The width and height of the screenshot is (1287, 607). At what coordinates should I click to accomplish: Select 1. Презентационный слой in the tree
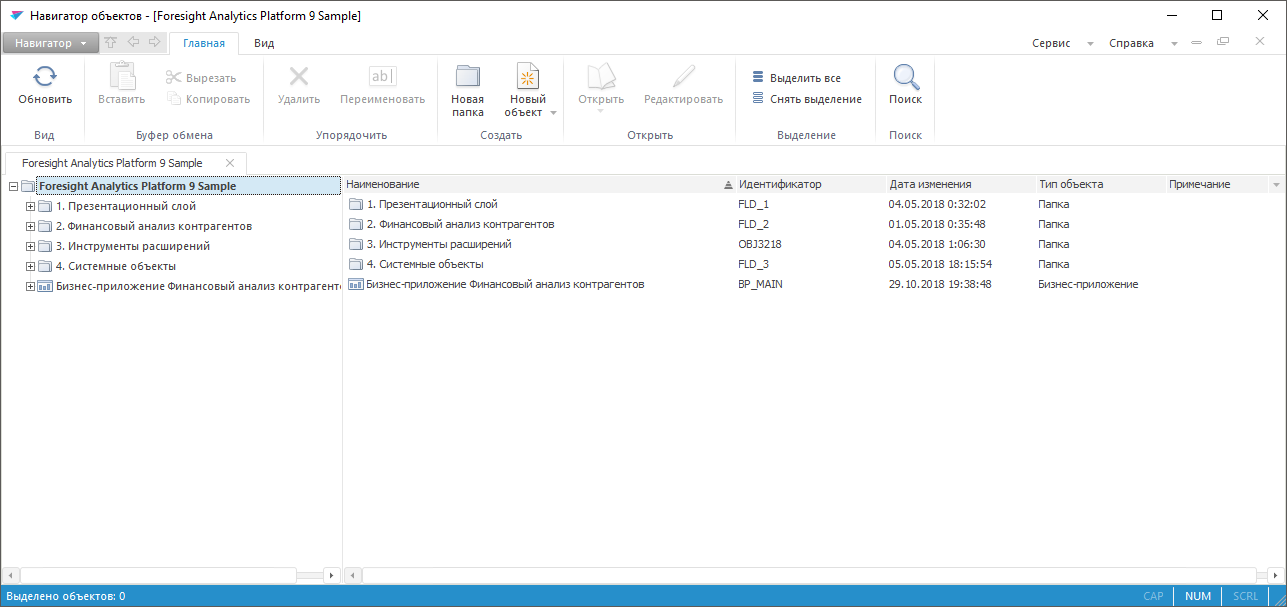tap(126, 206)
